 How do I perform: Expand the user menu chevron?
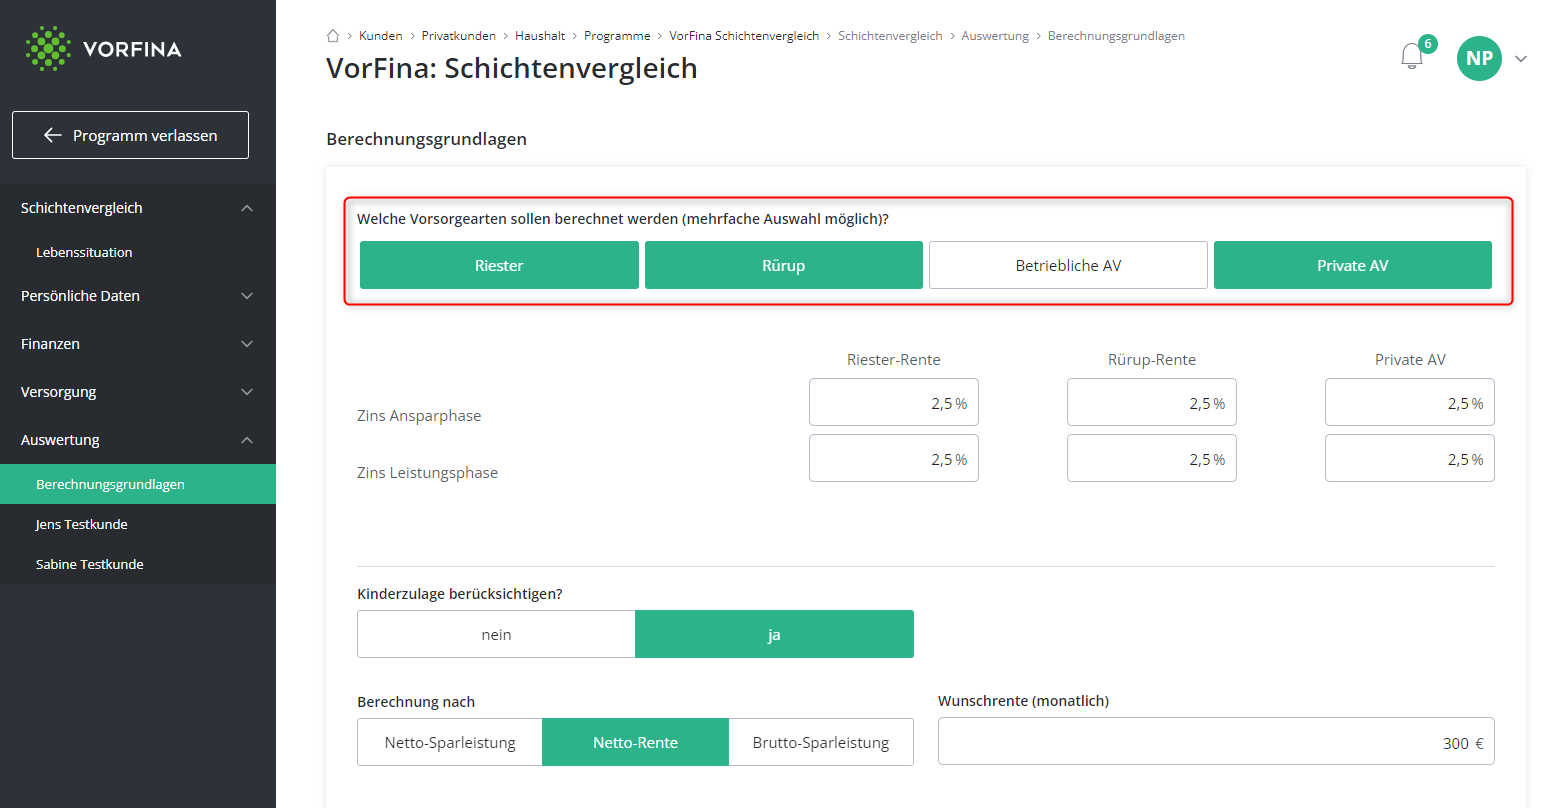(x=1521, y=59)
